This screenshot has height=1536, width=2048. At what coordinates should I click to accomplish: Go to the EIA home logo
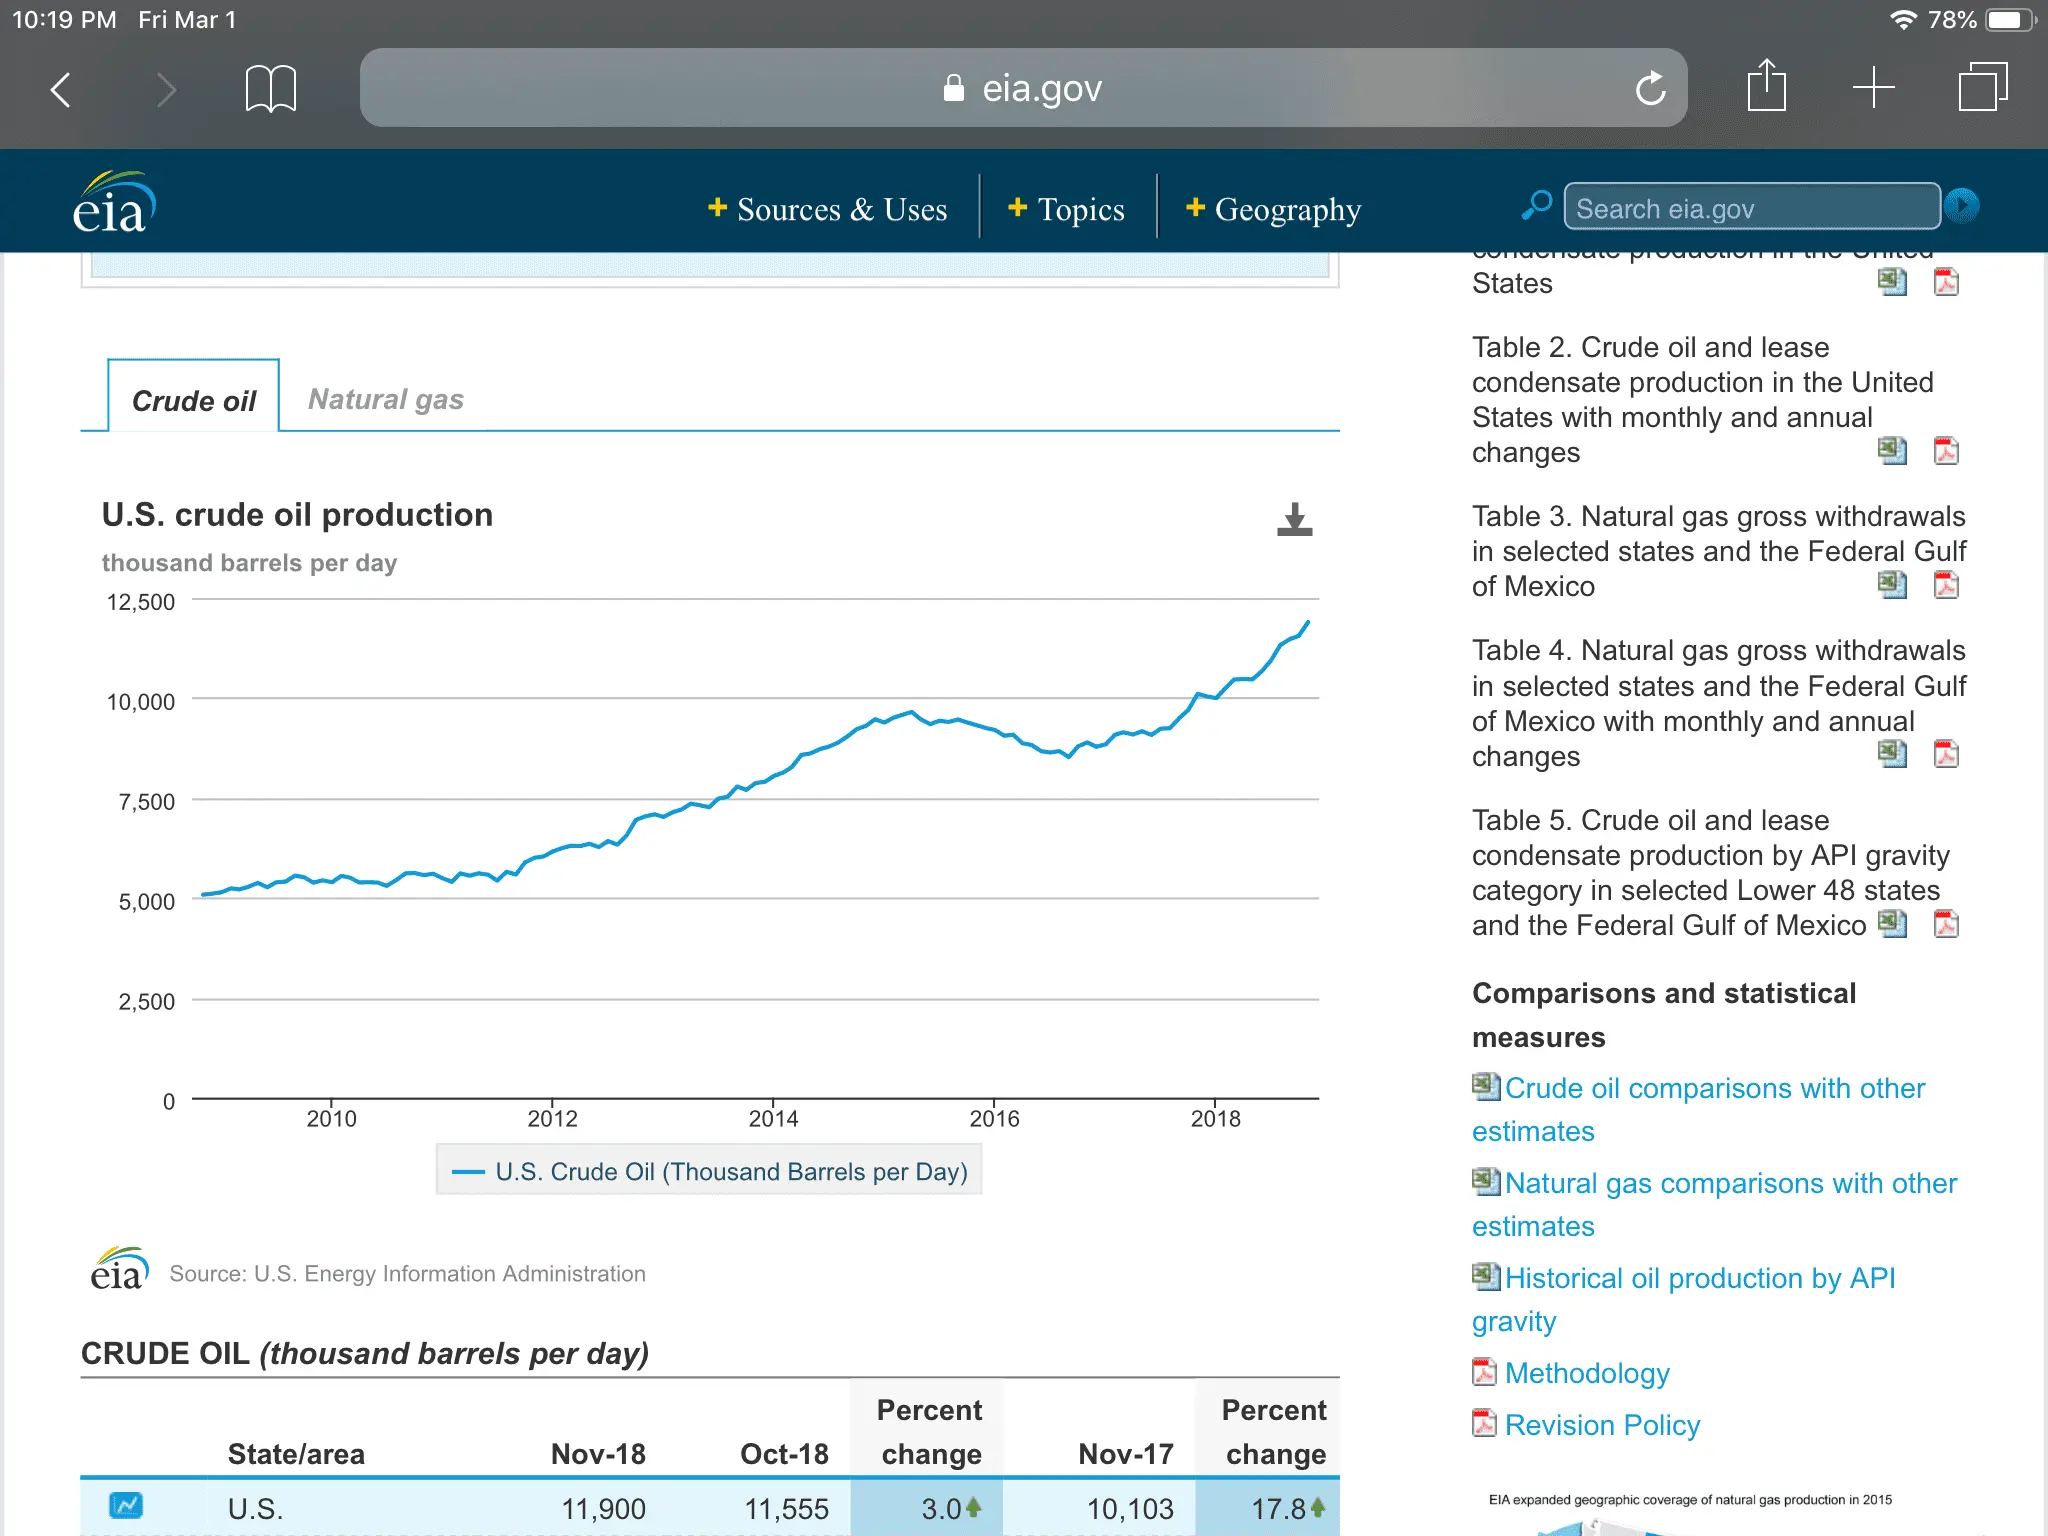(x=114, y=203)
